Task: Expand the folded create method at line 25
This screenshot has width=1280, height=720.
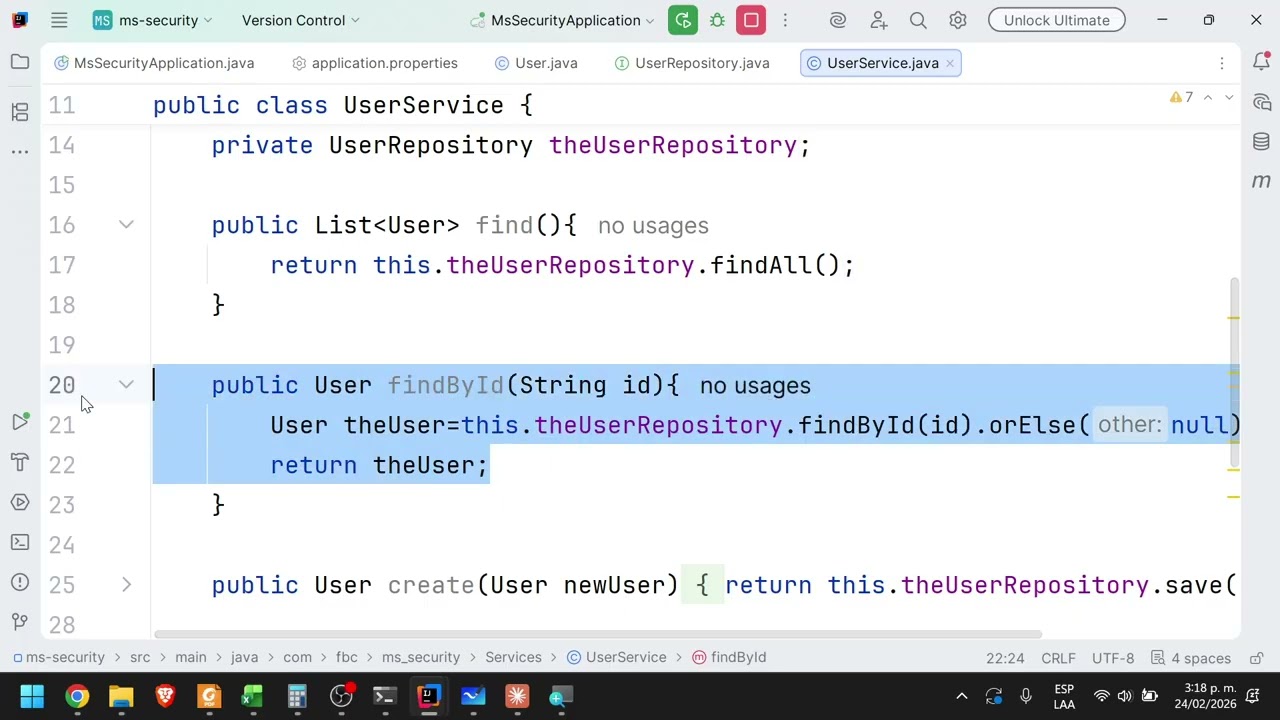Action: 126,585
